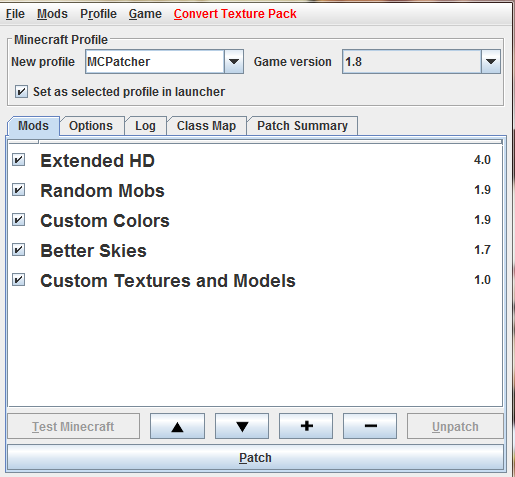Click the Unpatch button
Image resolution: width=515 pixels, height=477 pixels.
[x=455, y=426]
